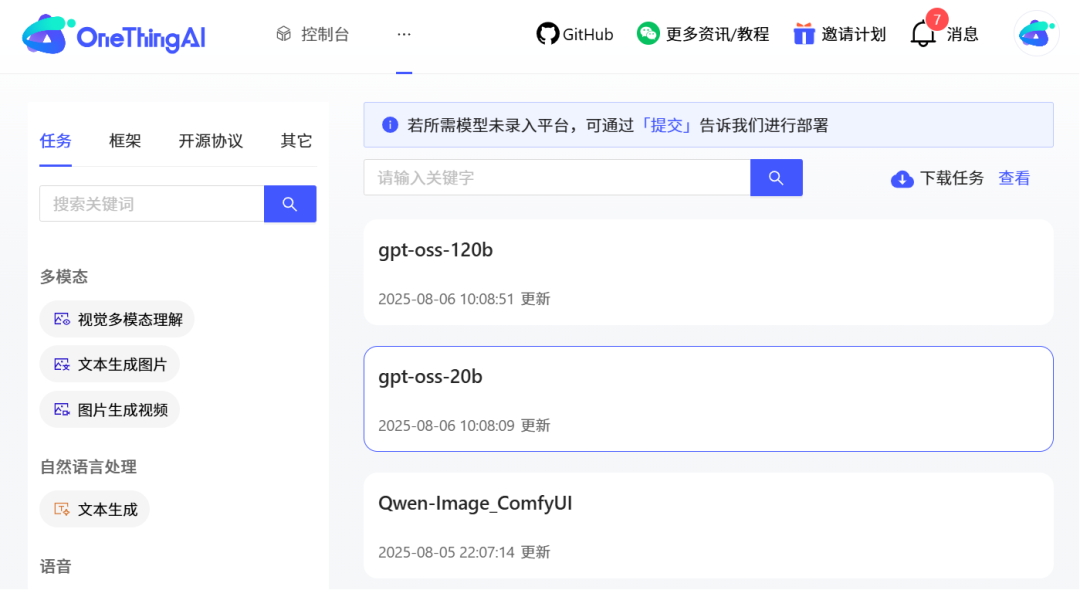The height and width of the screenshot is (590, 1080).
Task: Filter by 视觉多模态理解 tag
Action: coord(117,320)
